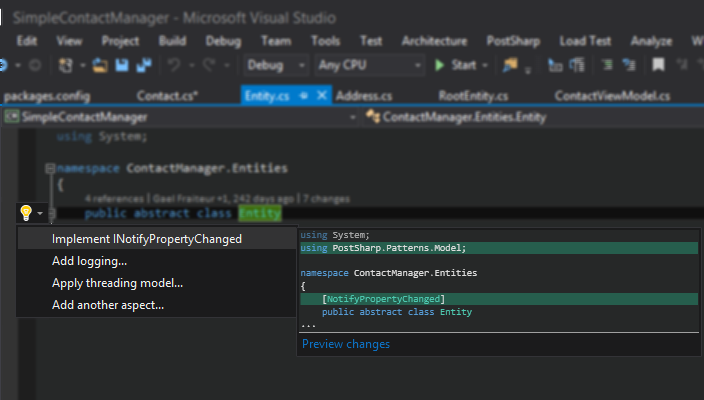Switch to the ContactViewModel.cs tab
This screenshot has width=704, height=400.
612,96
